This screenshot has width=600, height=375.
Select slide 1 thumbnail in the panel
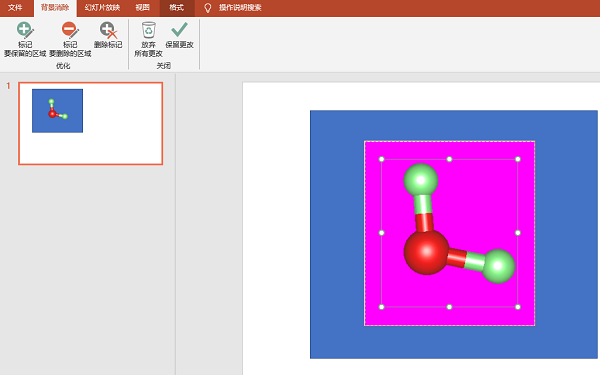click(x=91, y=124)
